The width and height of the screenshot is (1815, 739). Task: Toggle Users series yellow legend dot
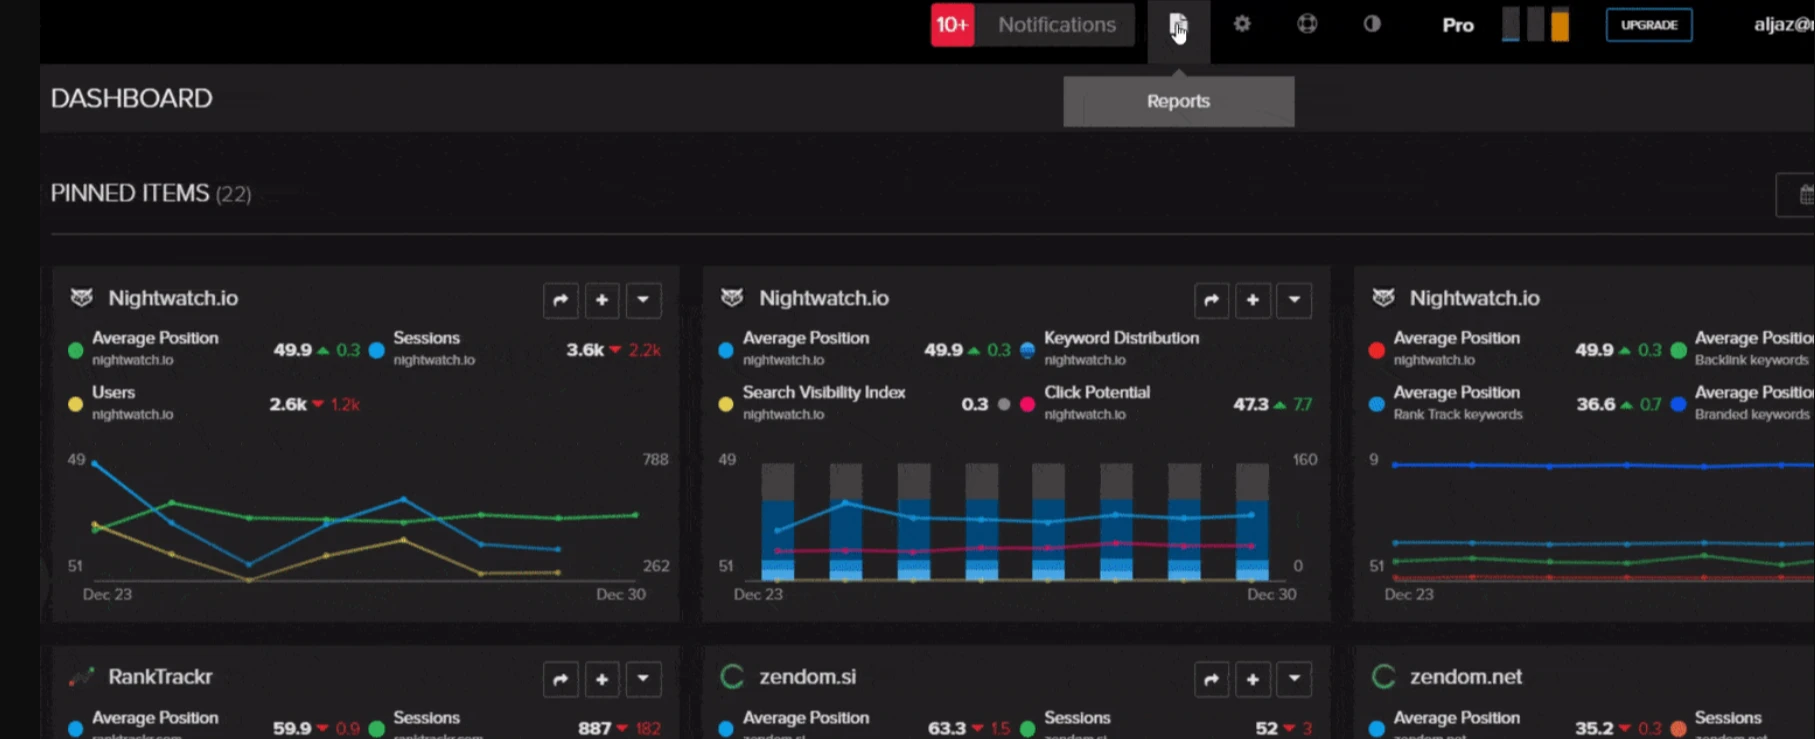click(x=75, y=405)
